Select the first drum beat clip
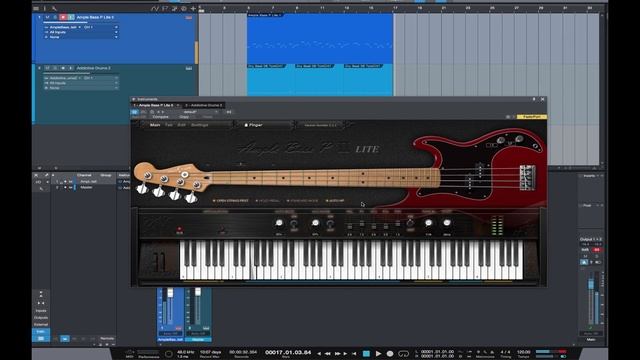This screenshot has width=640, height=360. (271, 80)
